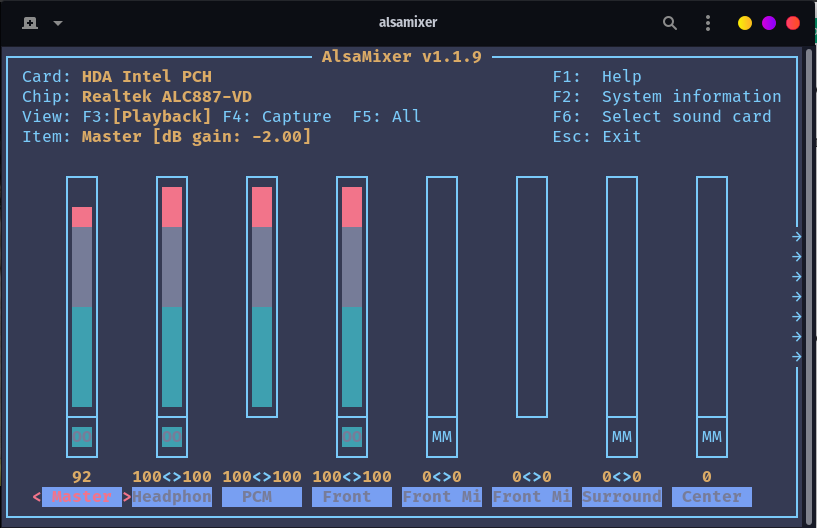The width and height of the screenshot is (817, 528).
Task: Click the purple maximize window button
Action: [769, 23]
